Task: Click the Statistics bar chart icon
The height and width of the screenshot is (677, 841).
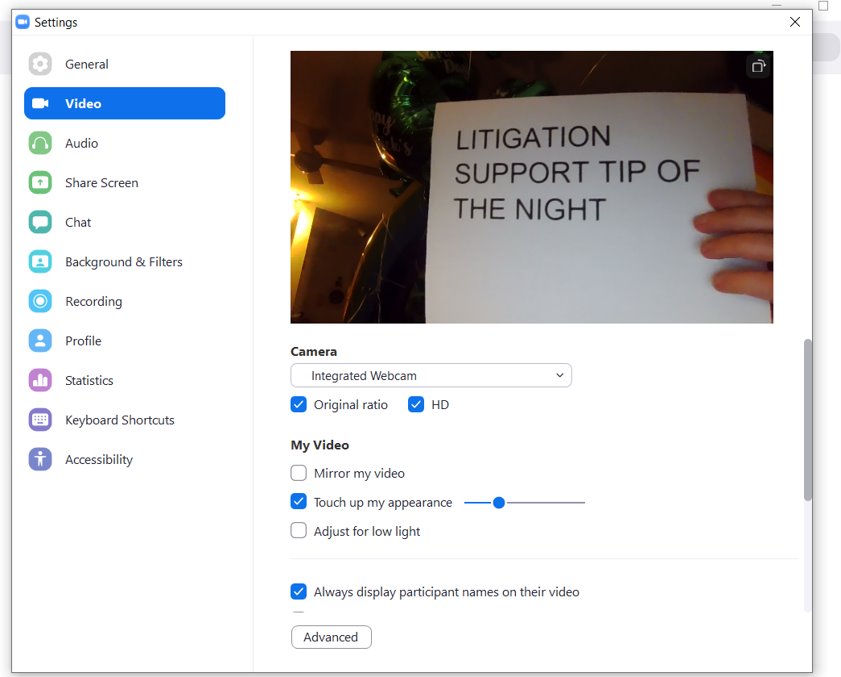Action: coord(40,380)
